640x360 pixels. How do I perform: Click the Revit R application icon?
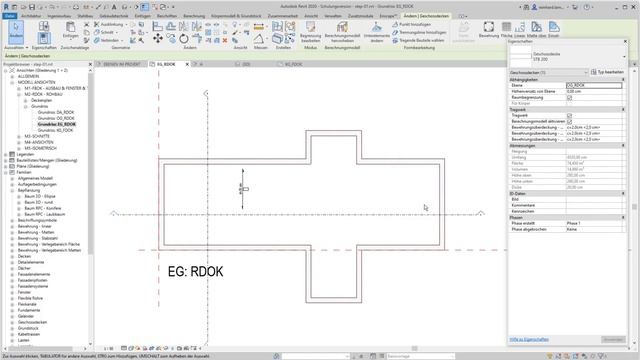click(x=6, y=7)
